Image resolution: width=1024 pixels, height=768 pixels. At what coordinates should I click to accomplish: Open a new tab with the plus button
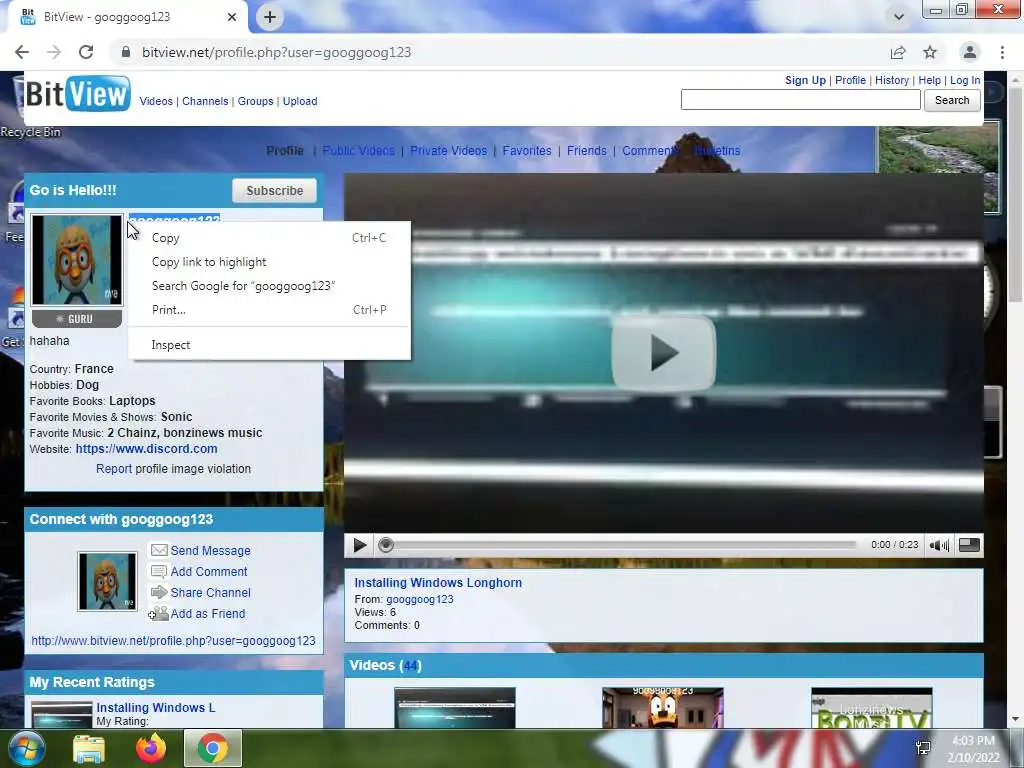pos(270,17)
